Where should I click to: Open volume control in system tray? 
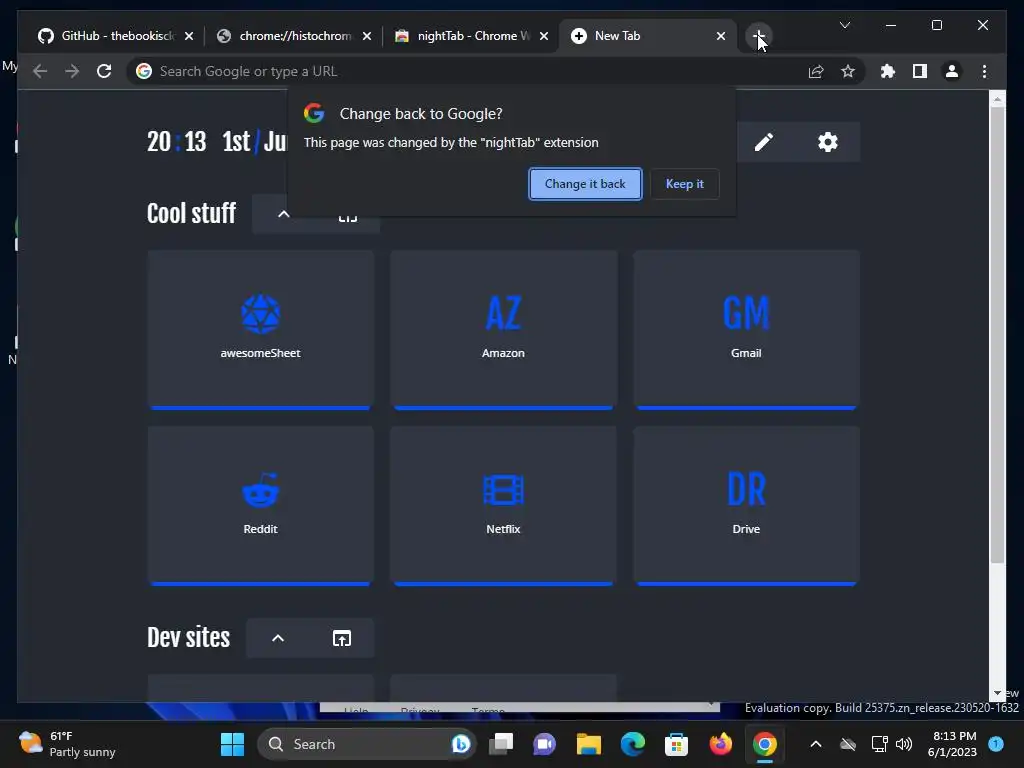pyautogui.click(x=904, y=744)
